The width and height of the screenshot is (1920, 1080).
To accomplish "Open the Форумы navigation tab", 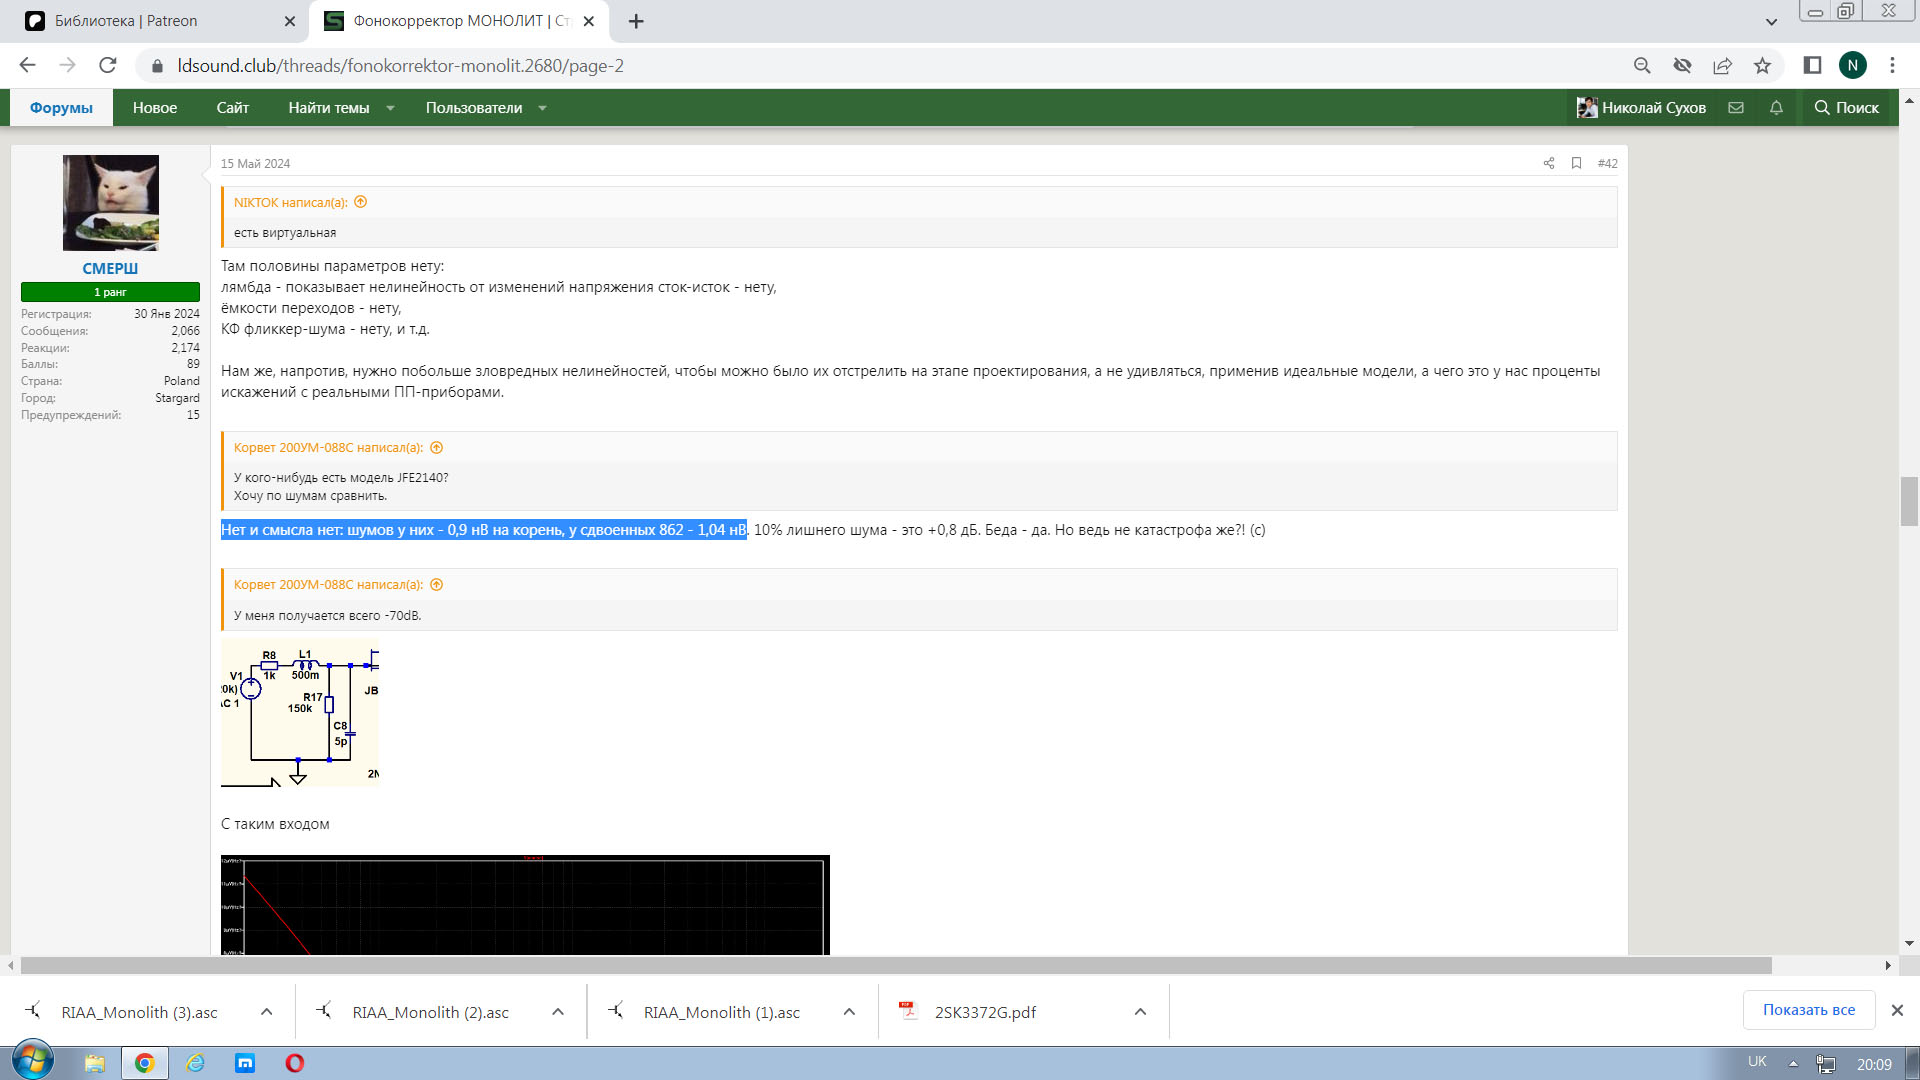I will click(61, 108).
